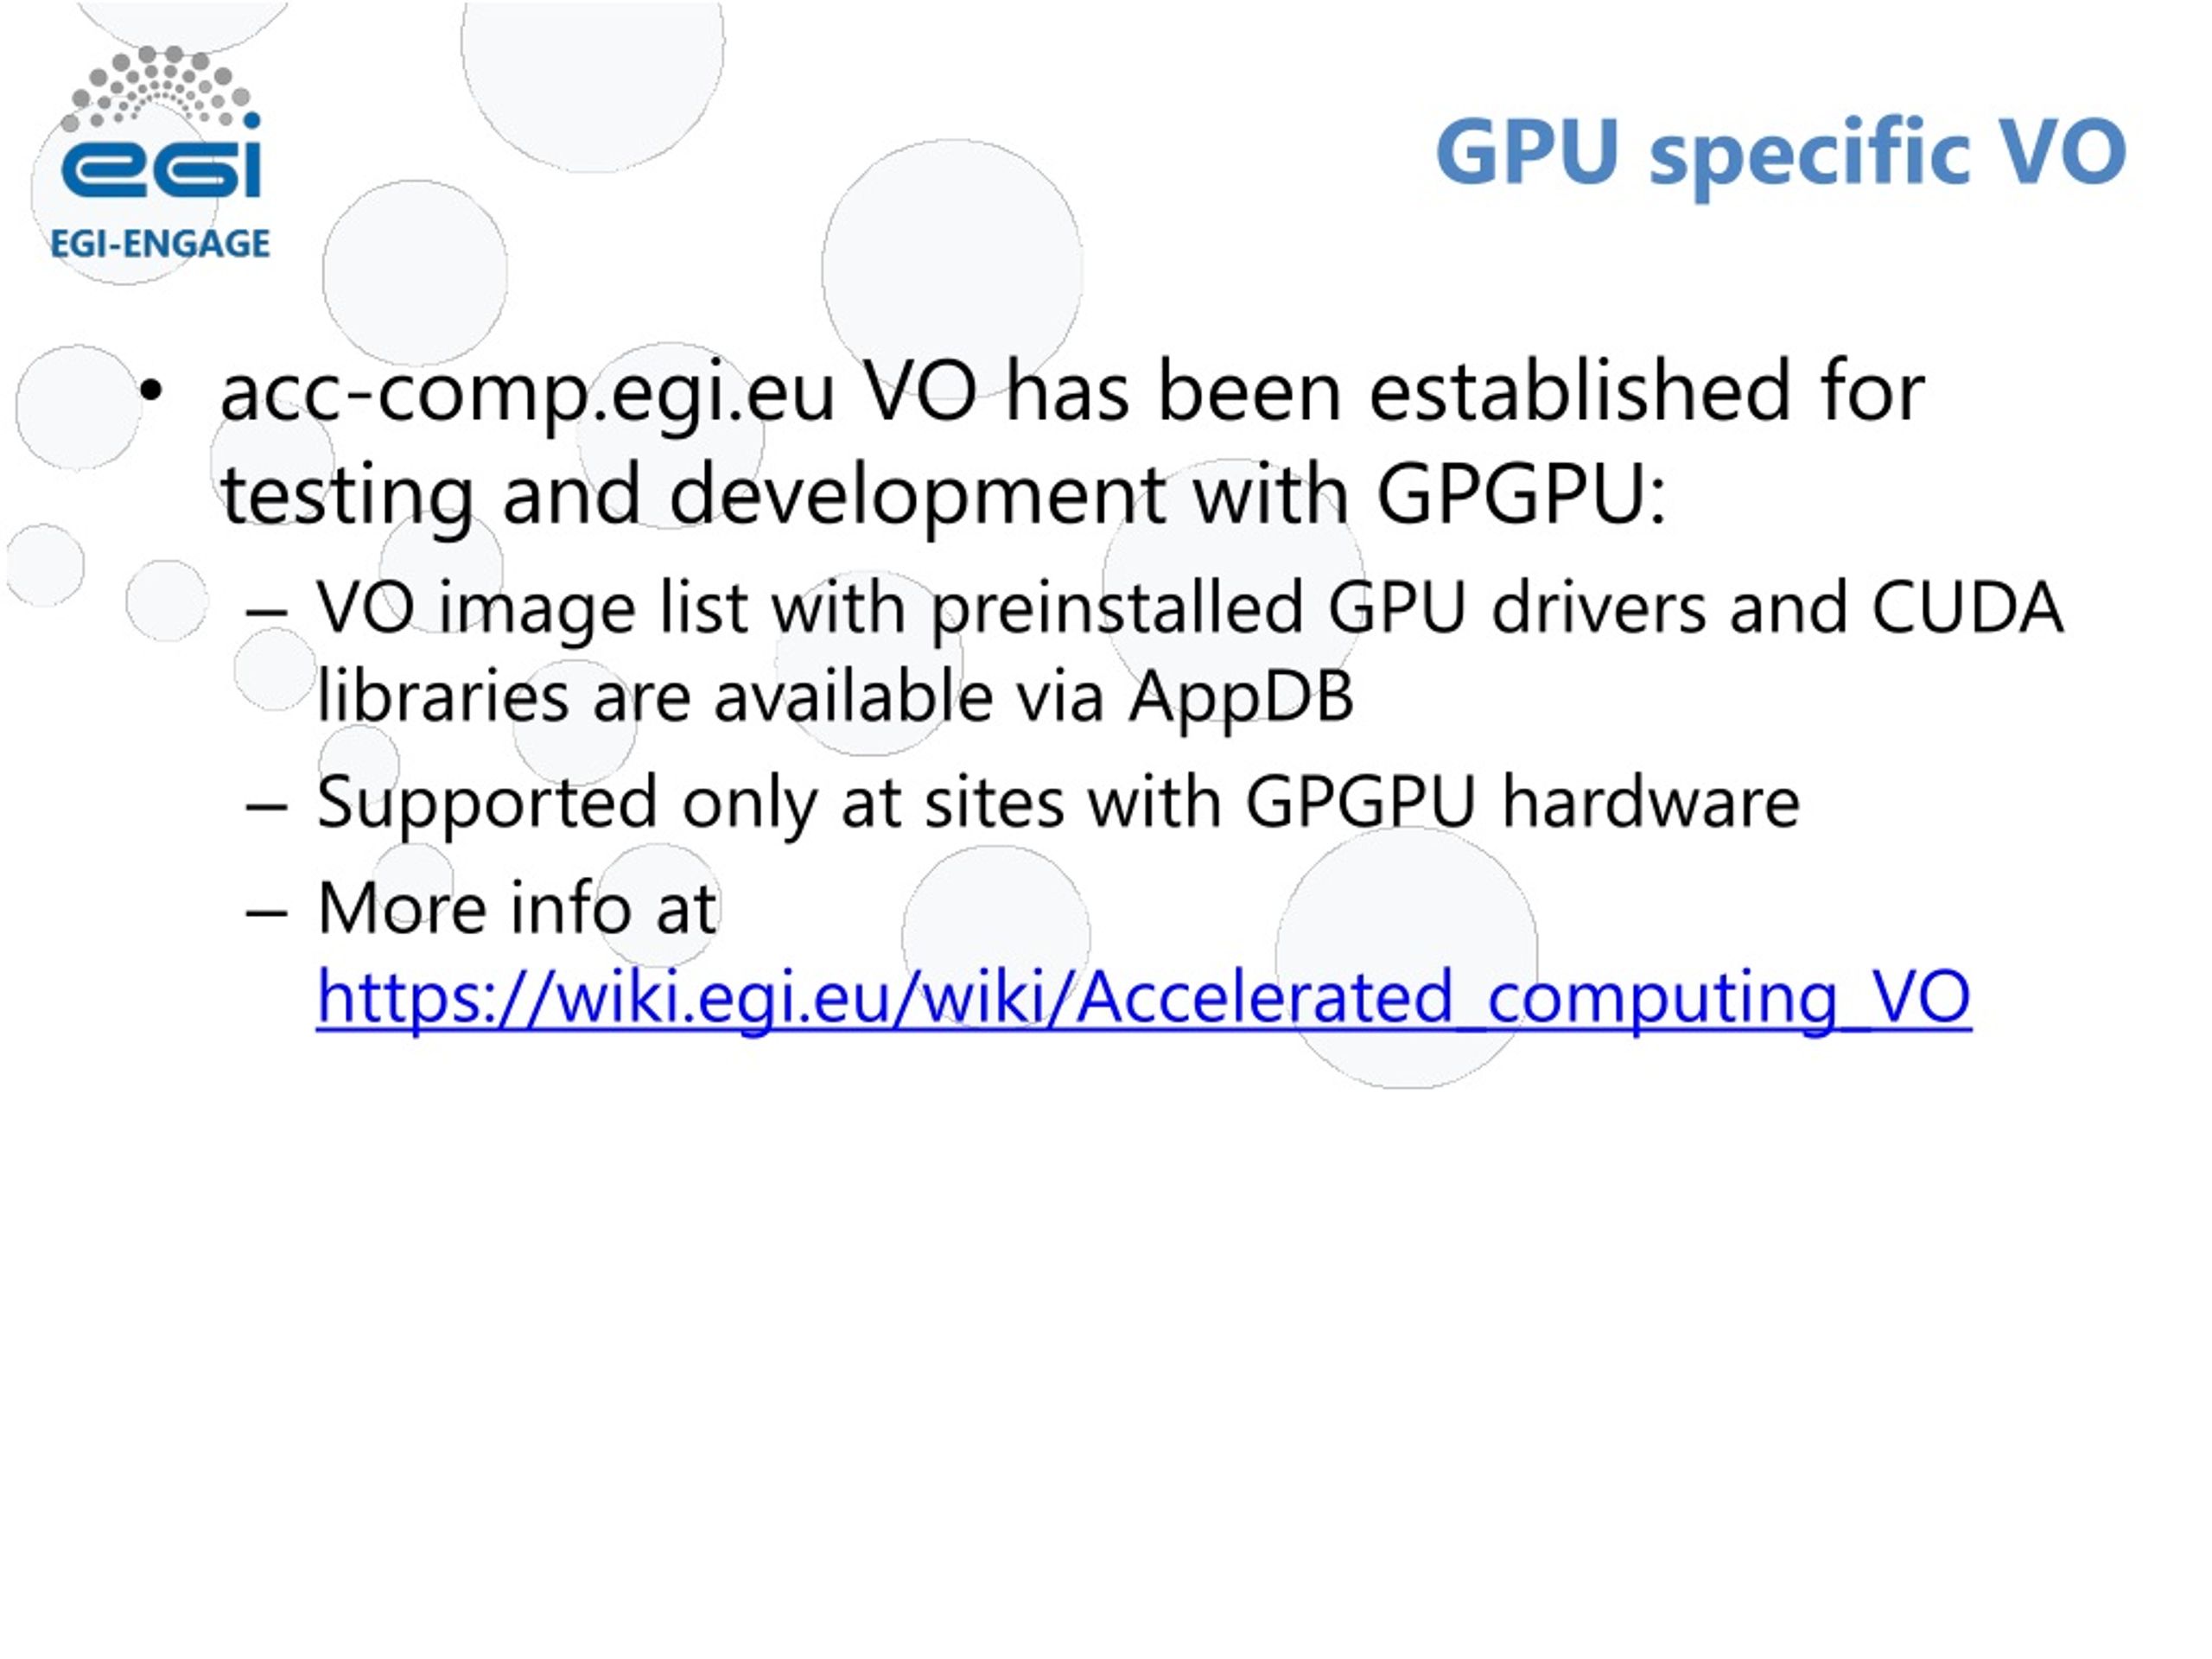Click the 'More info at' text

click(x=517, y=907)
